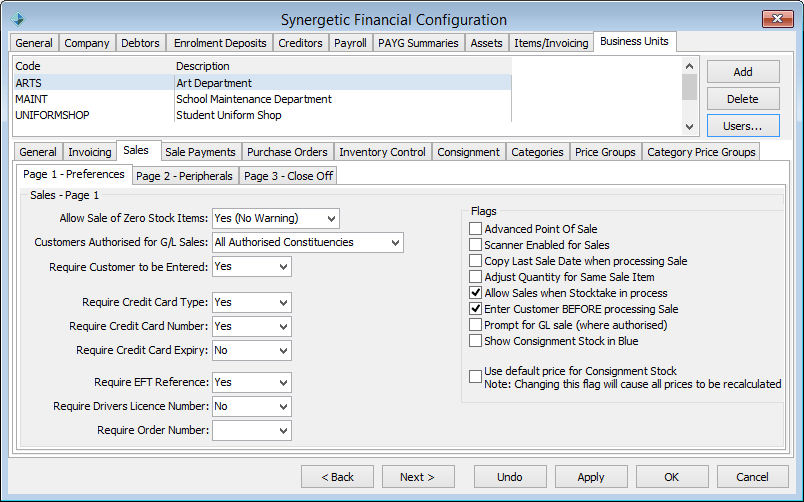The image size is (804, 502).
Task: Select the ARTS code row
Action: point(263,83)
